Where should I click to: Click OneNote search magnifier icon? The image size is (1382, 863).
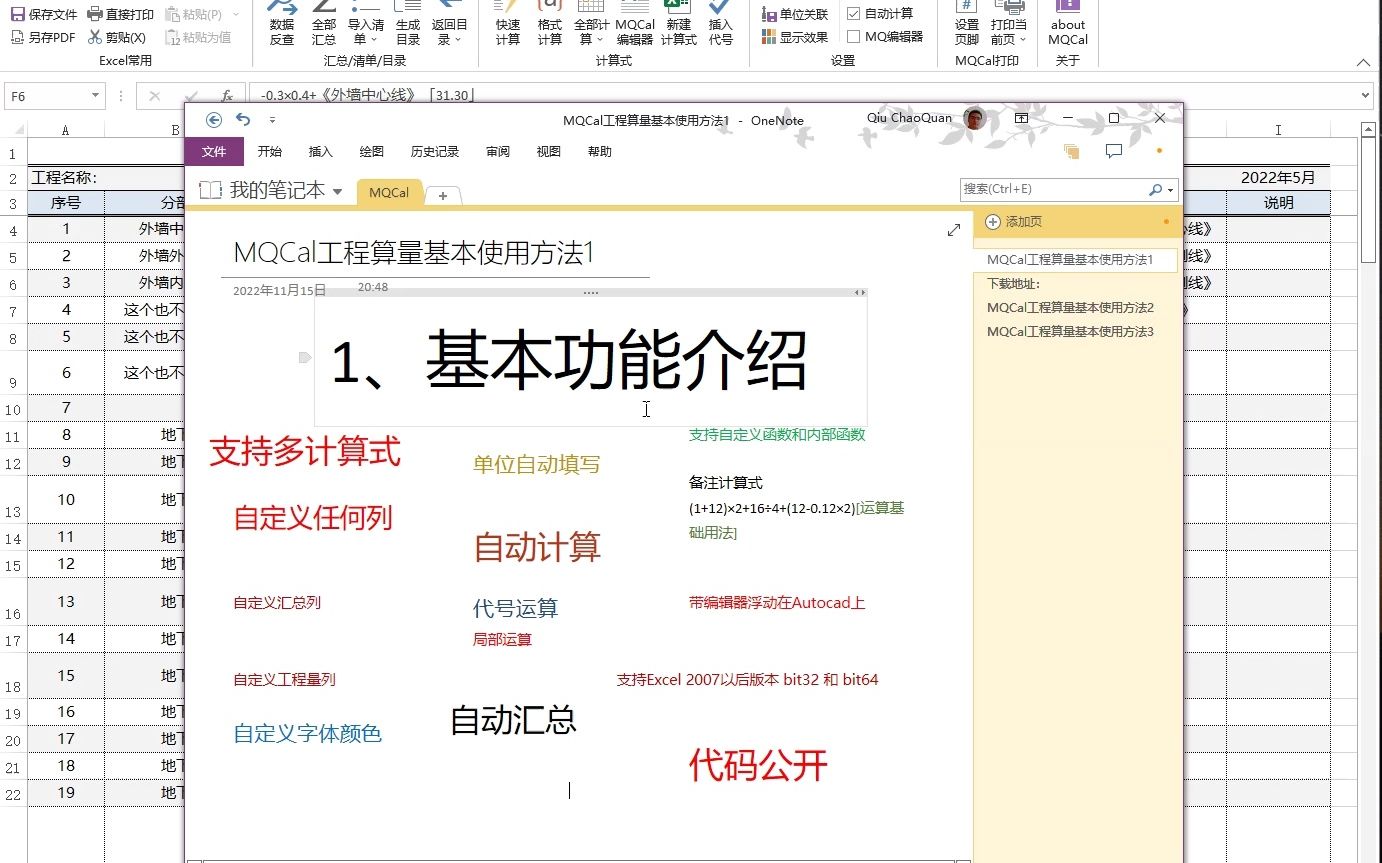click(x=1156, y=189)
